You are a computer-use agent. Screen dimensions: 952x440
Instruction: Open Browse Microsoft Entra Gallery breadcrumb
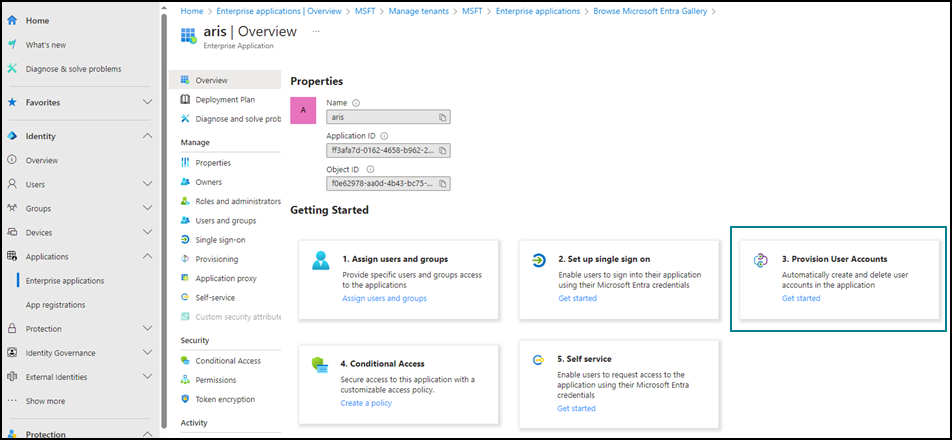click(x=651, y=11)
